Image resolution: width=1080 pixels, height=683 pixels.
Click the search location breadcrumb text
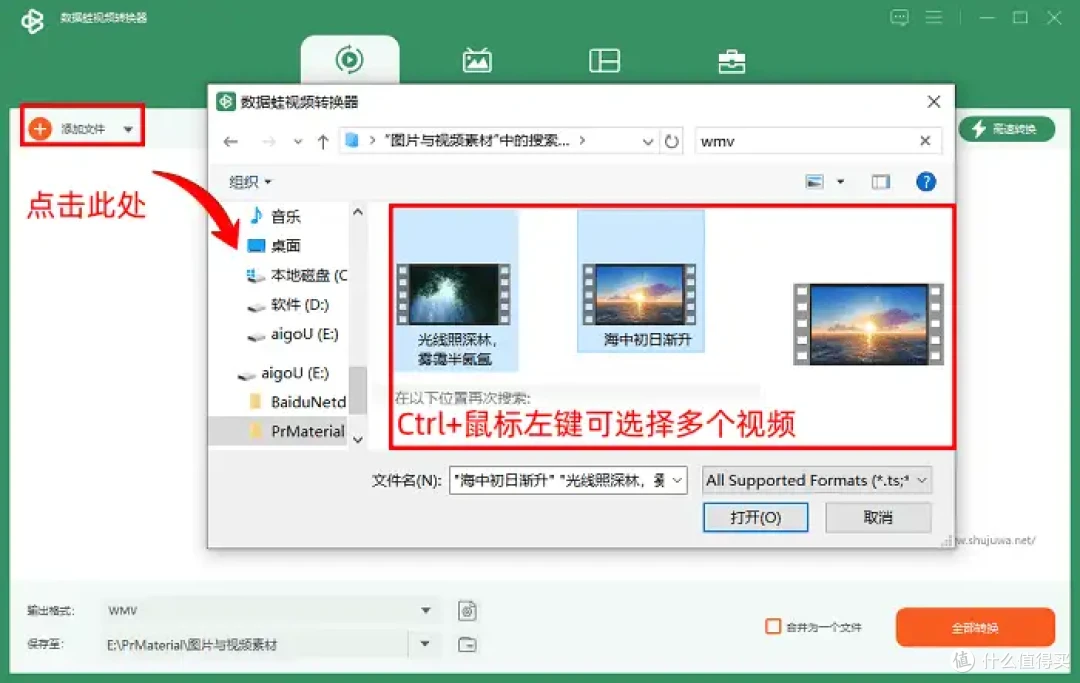[x=477, y=140]
